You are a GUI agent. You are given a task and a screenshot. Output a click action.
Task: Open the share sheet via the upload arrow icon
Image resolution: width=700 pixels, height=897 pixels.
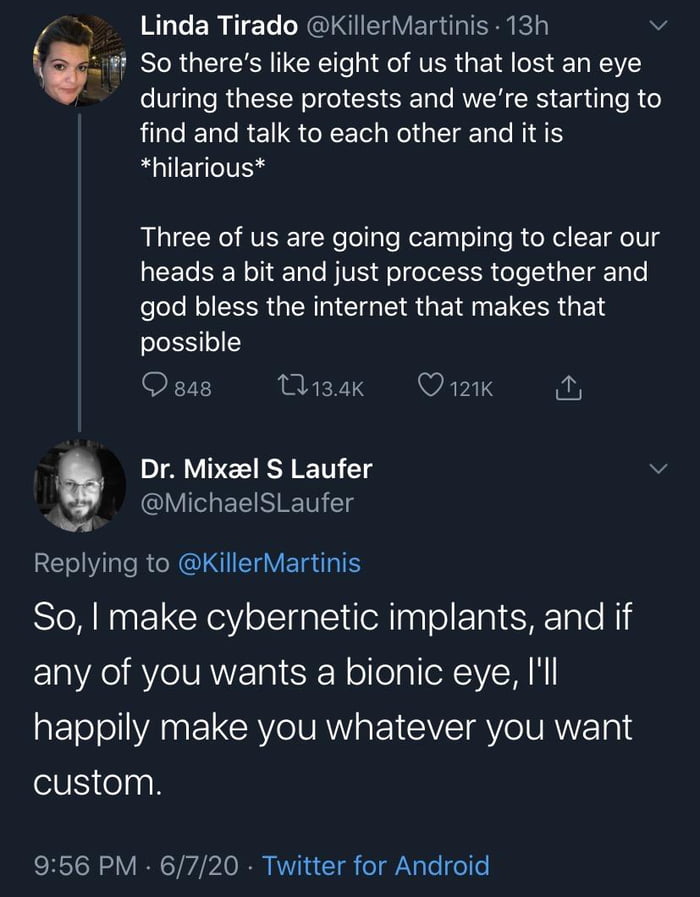[x=569, y=389]
